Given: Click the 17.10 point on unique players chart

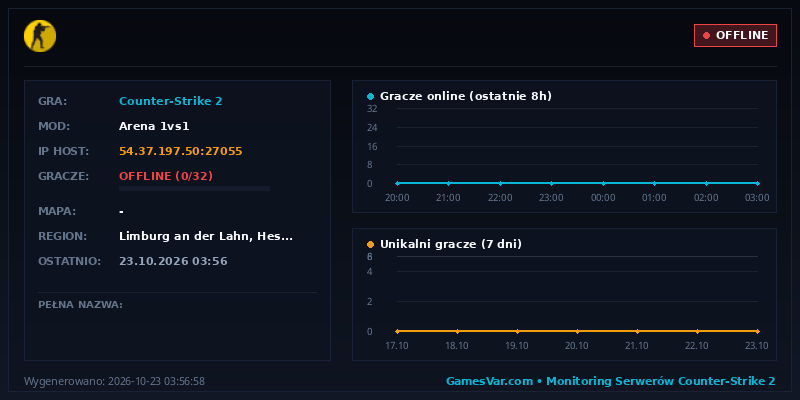Looking at the screenshot, I should (397, 331).
